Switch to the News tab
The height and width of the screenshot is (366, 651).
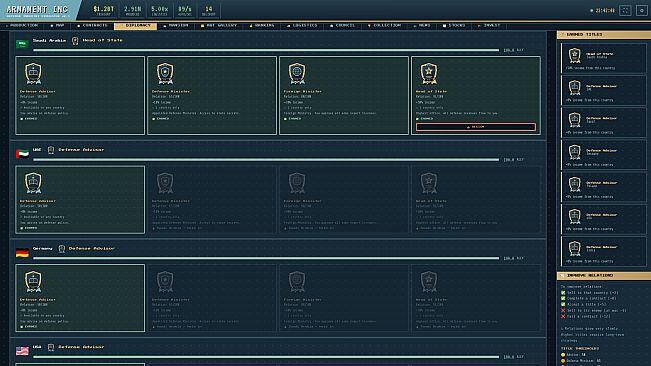tap(422, 26)
